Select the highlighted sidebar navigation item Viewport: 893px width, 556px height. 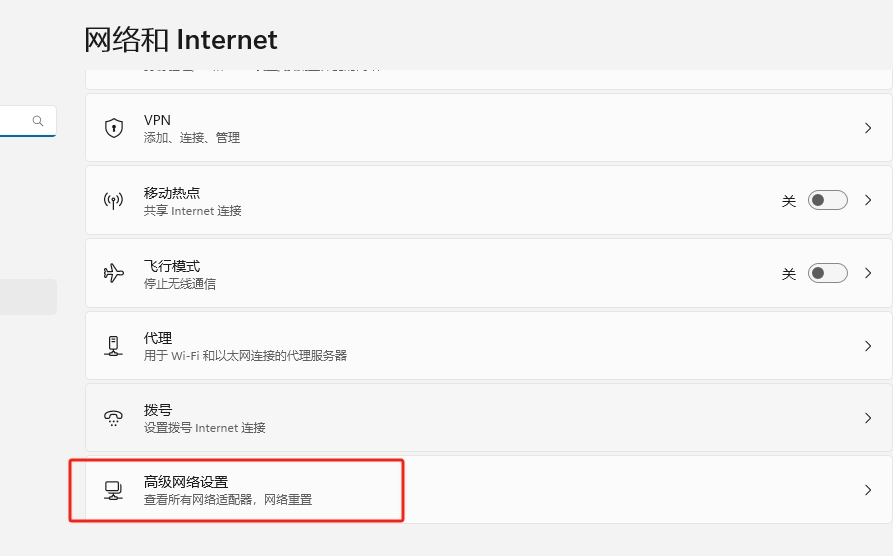tap(28, 297)
